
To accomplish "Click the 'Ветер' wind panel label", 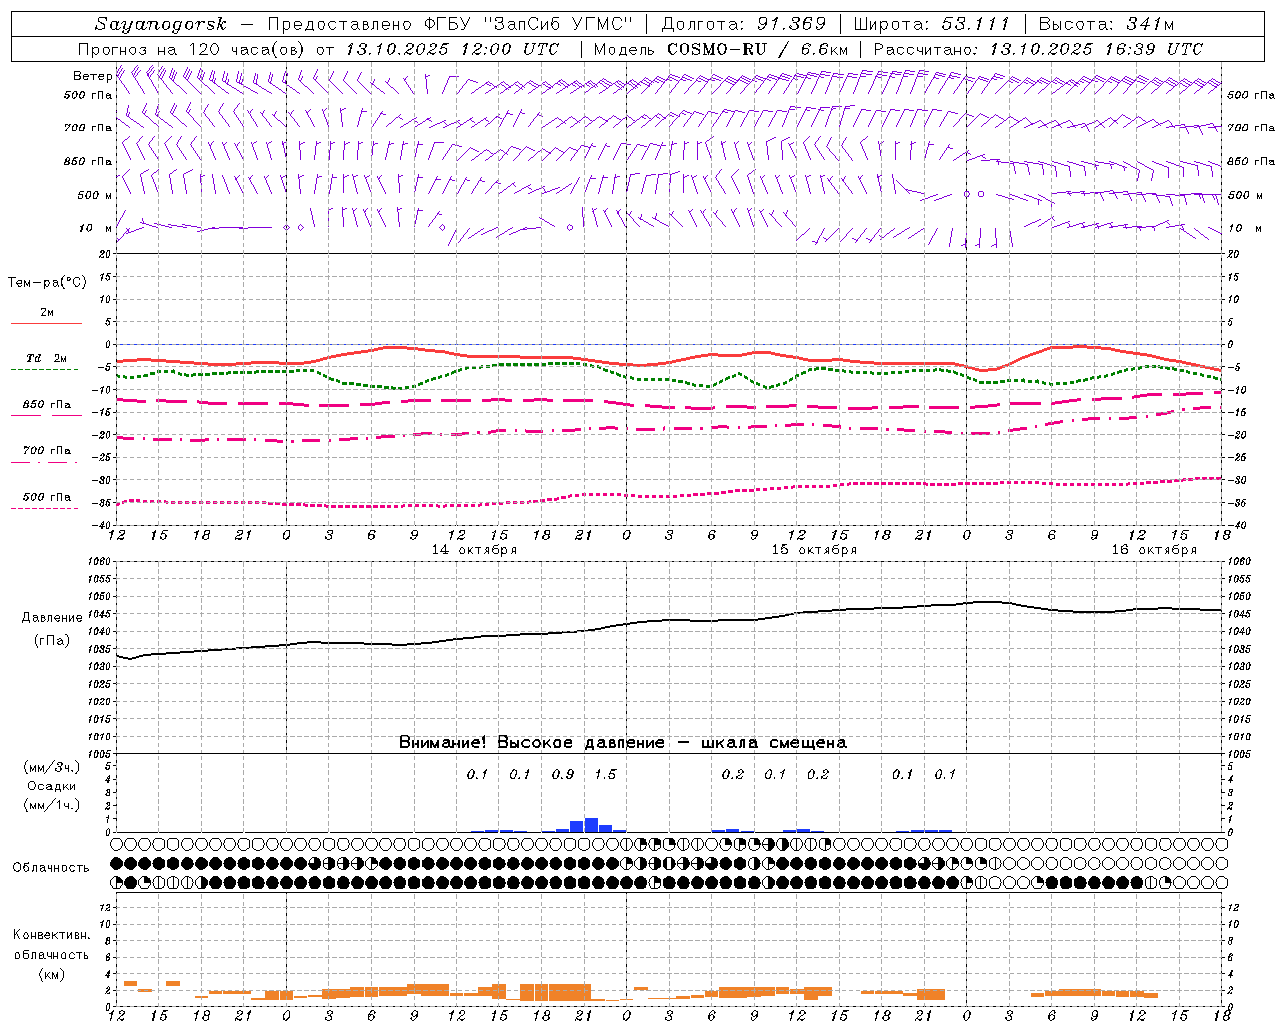I will pyautogui.click(x=92, y=76).
